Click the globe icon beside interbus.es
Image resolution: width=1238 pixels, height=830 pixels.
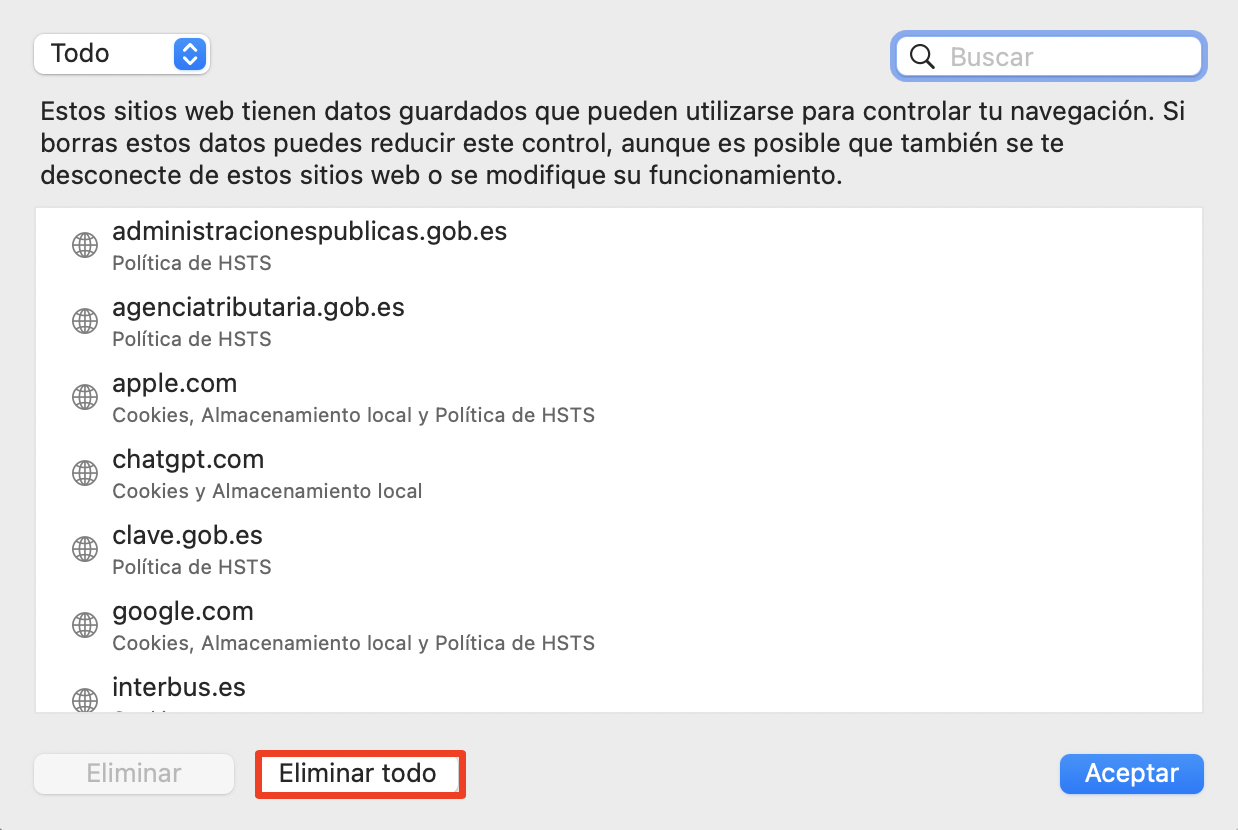coord(85,698)
